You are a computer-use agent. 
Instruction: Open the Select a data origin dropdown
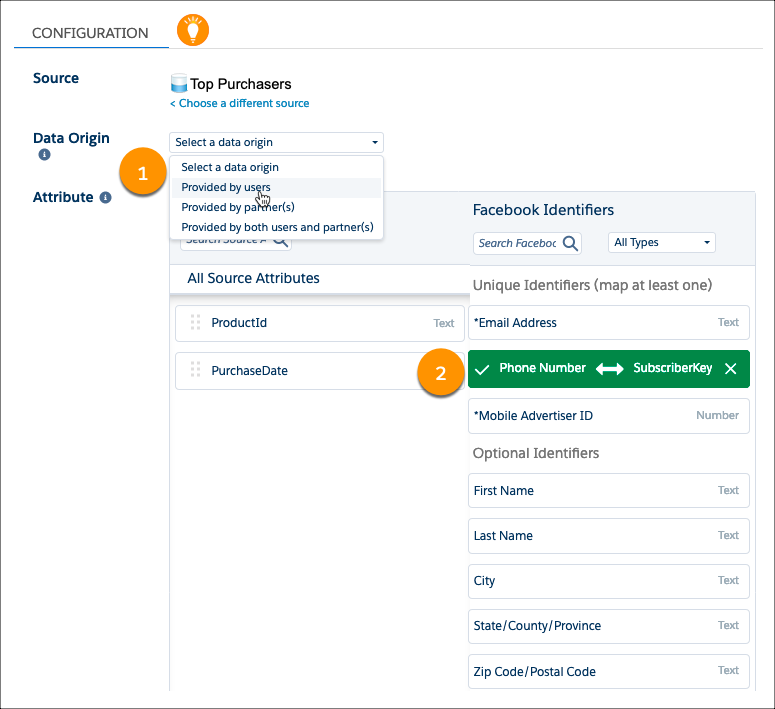click(x=276, y=142)
